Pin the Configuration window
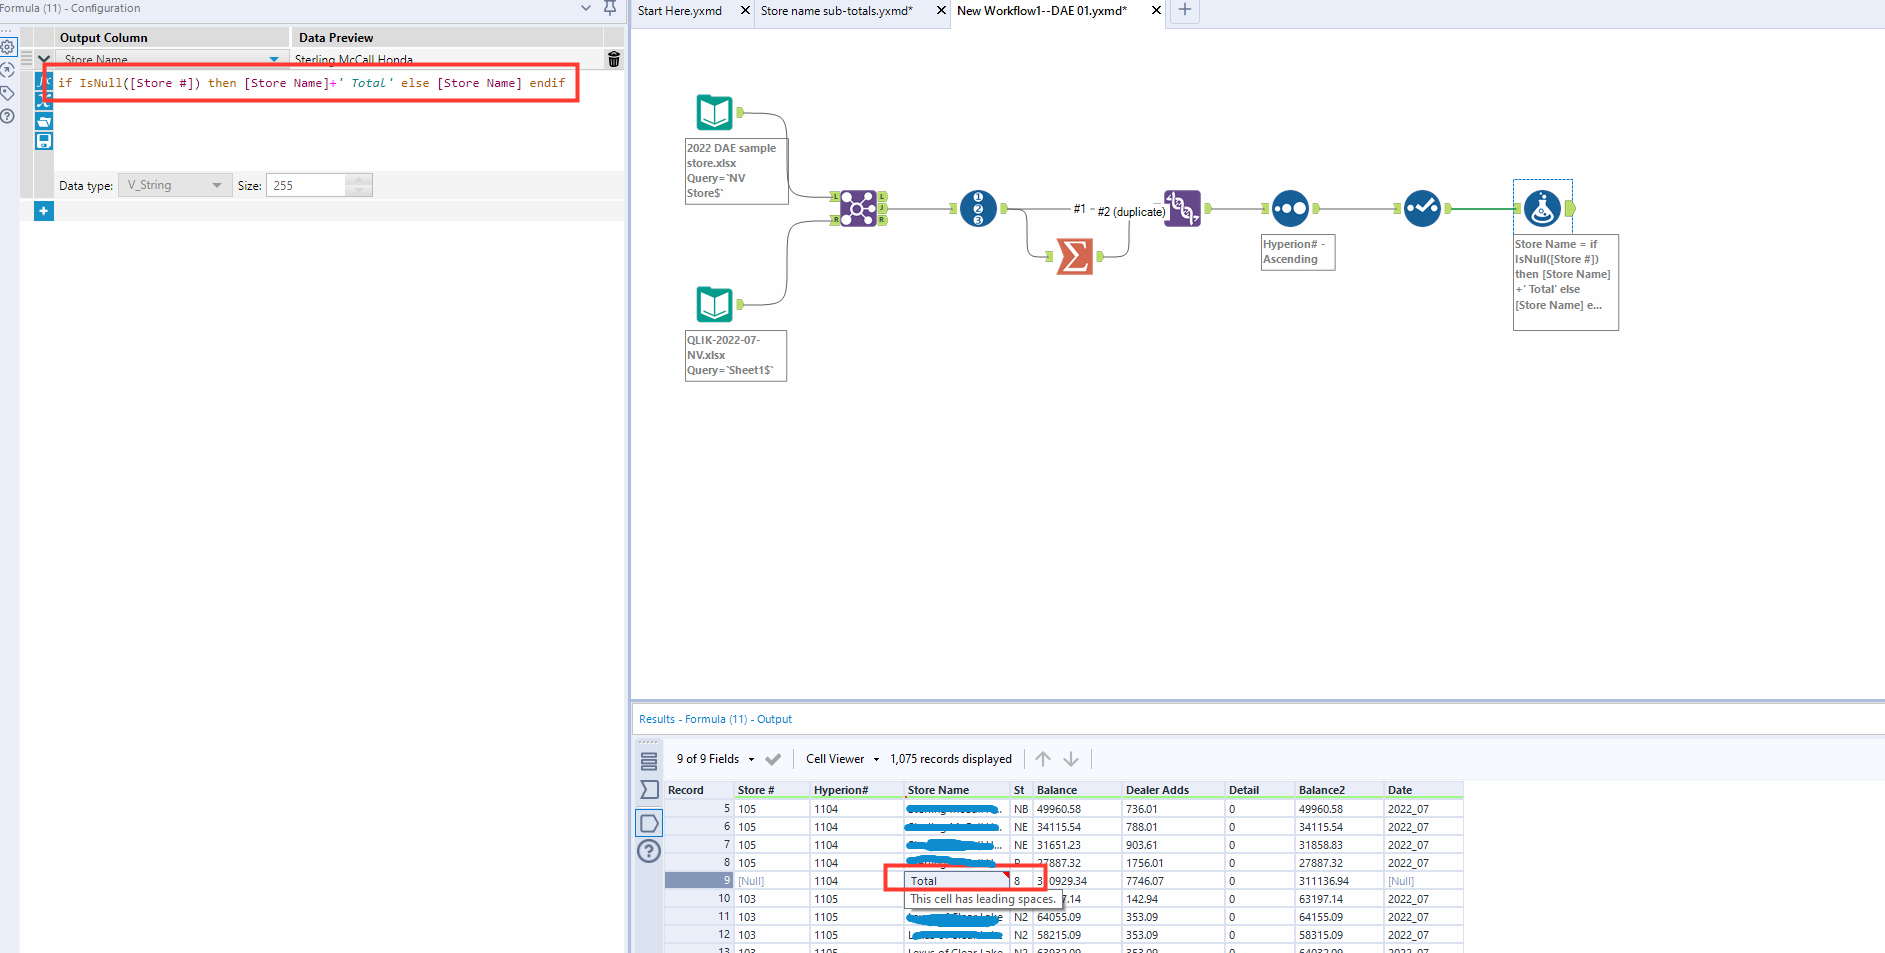Screen dimensions: 1885x953 (610, 8)
